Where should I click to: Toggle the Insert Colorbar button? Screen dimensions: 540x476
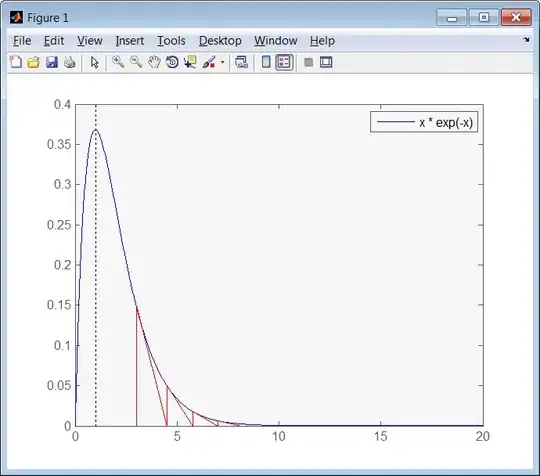(x=266, y=62)
